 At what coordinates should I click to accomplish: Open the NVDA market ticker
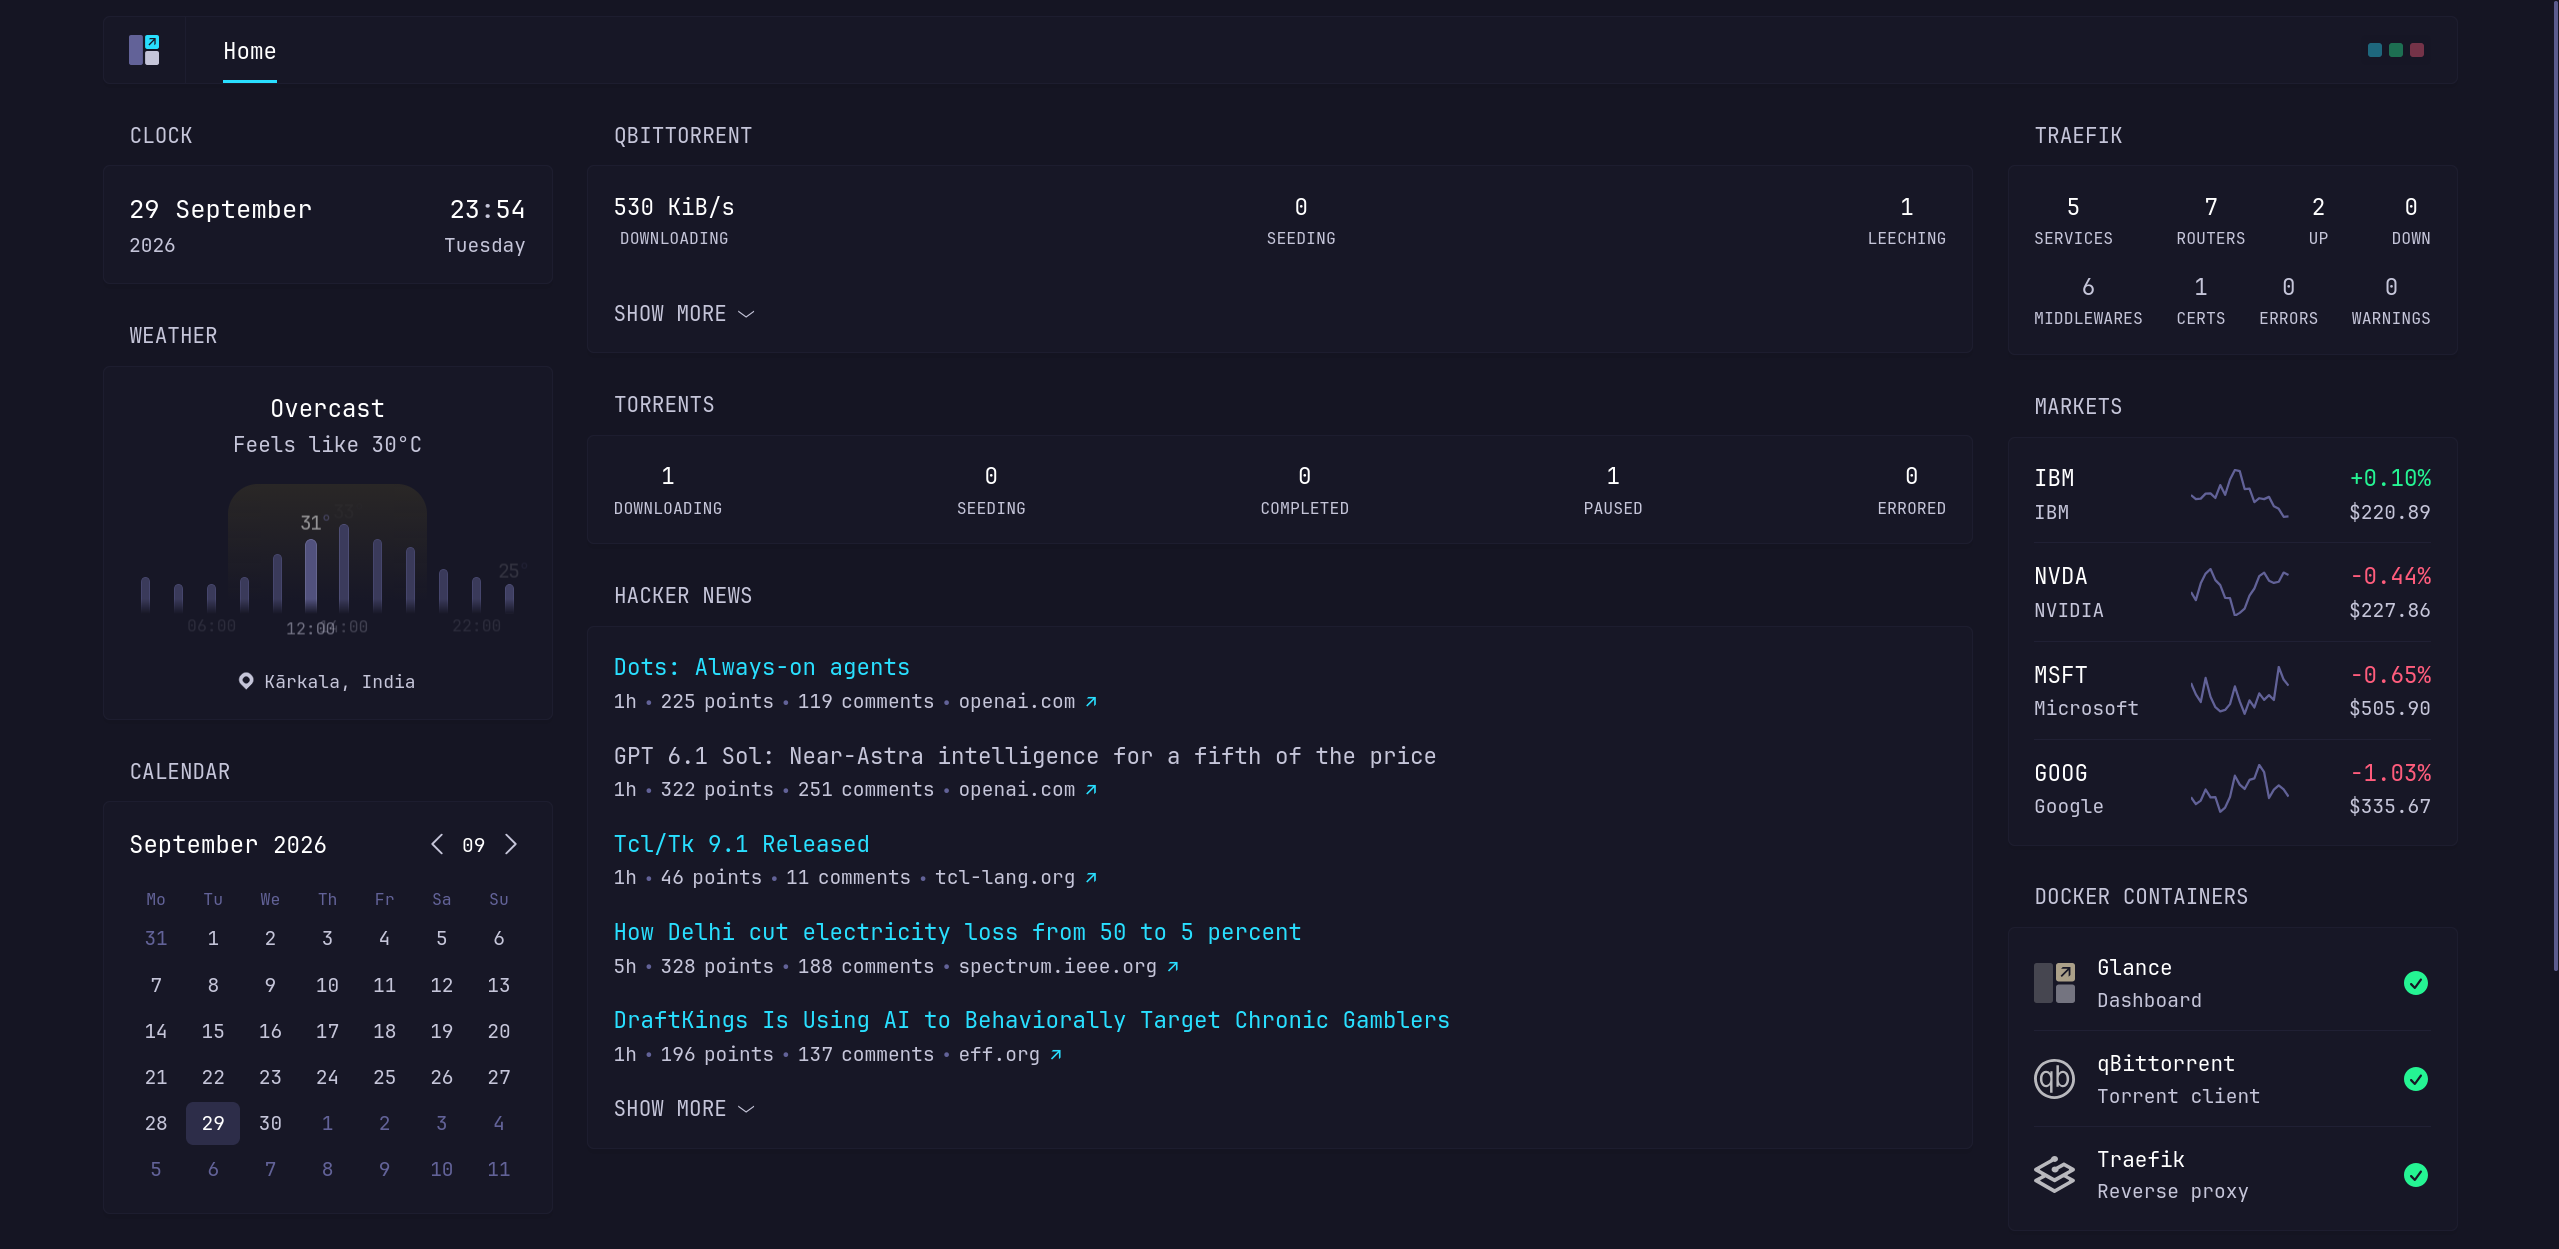(x=2060, y=576)
